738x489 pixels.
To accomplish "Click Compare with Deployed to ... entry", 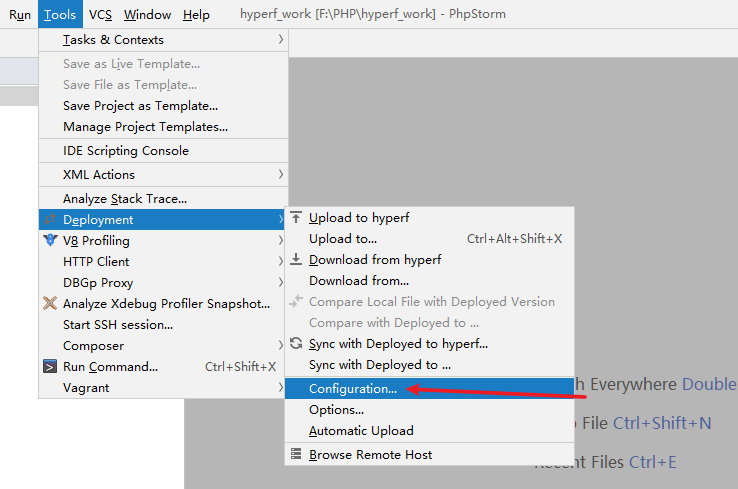I will 429,323.
